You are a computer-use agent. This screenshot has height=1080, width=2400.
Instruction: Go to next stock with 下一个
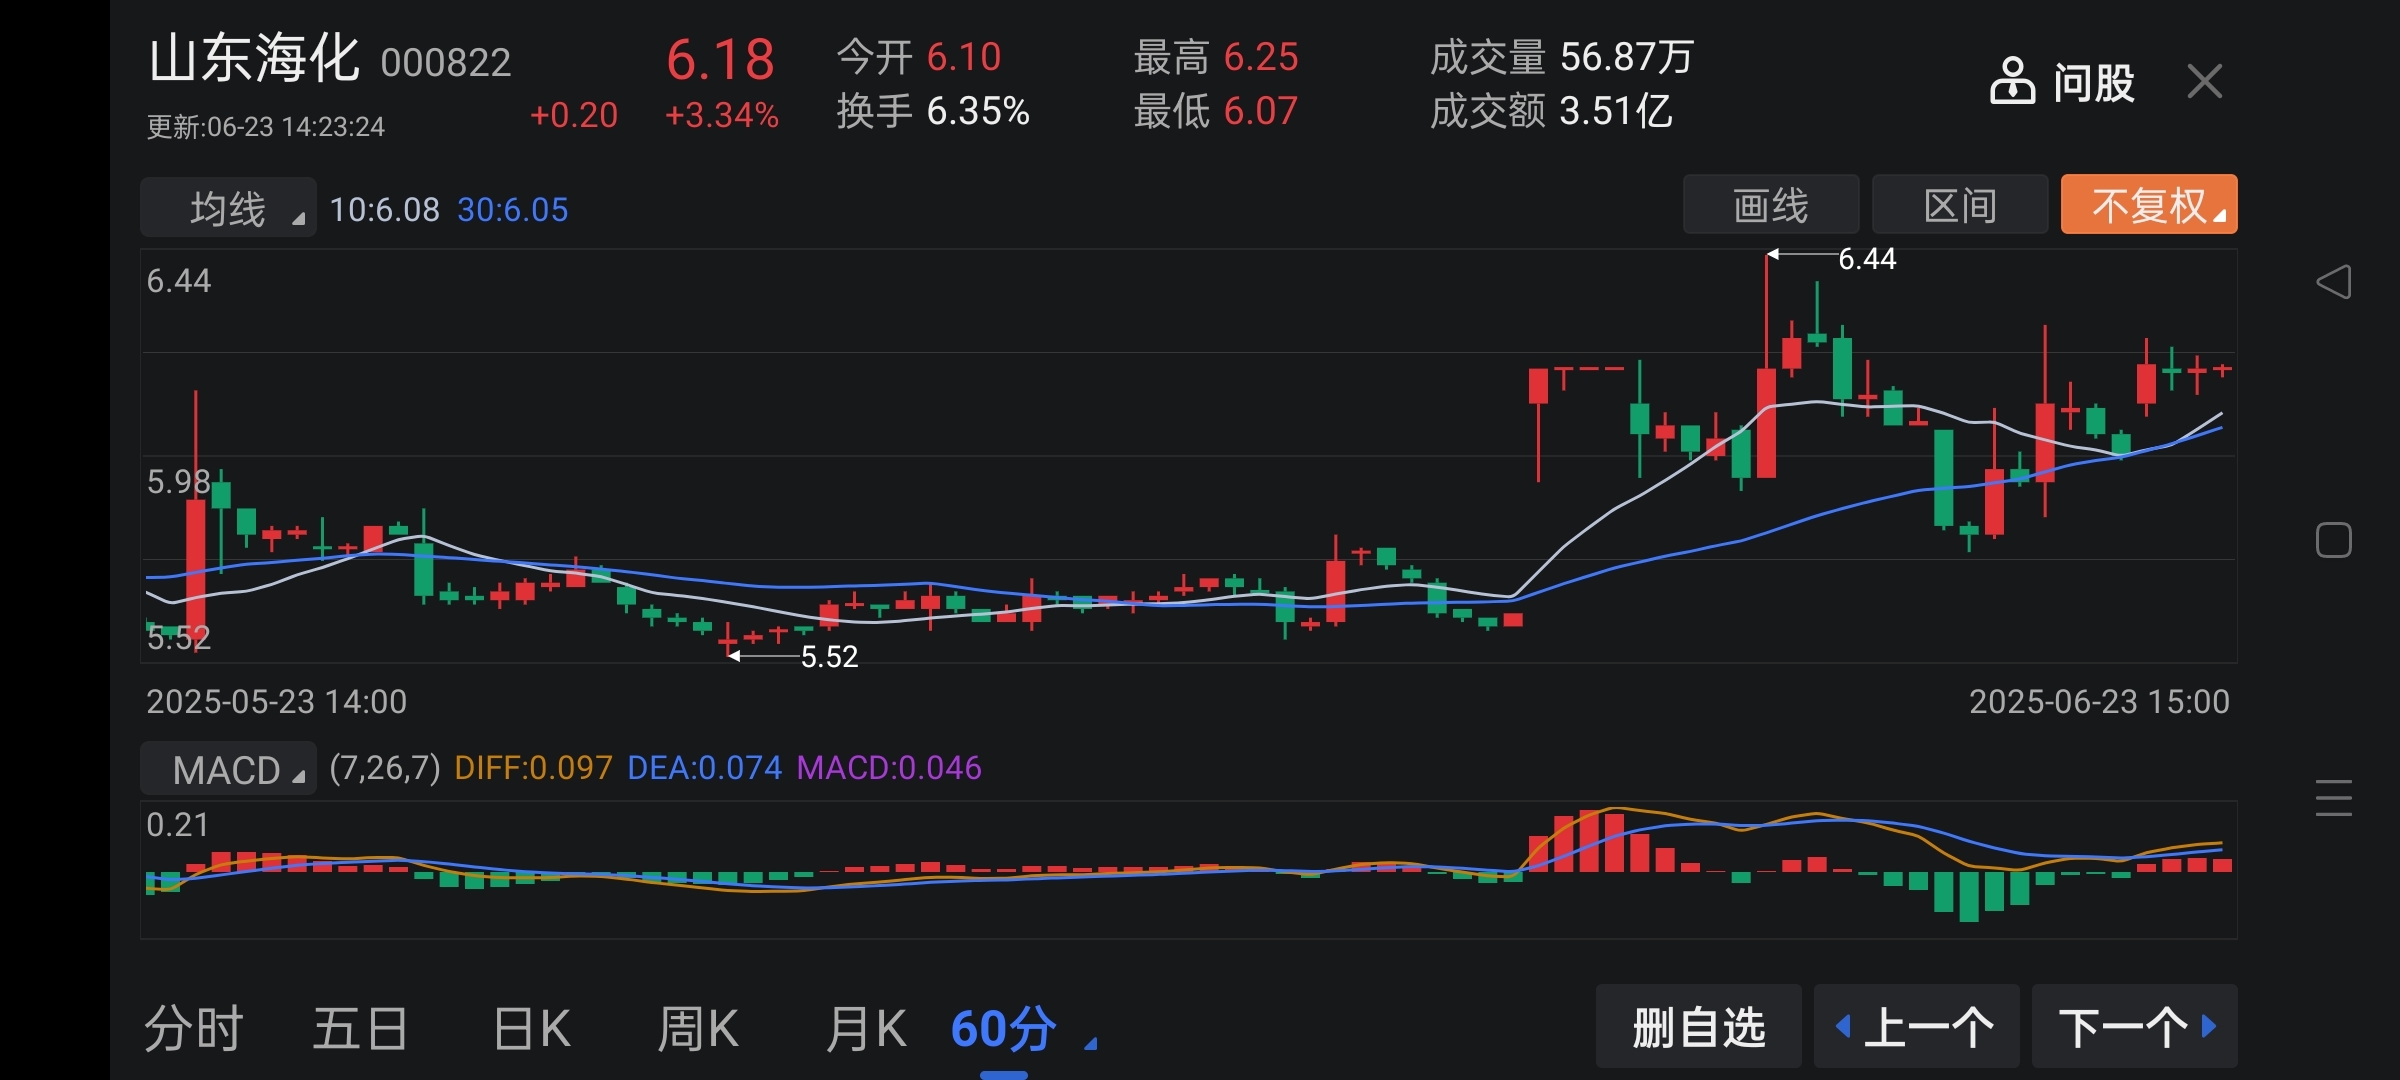2135,1027
